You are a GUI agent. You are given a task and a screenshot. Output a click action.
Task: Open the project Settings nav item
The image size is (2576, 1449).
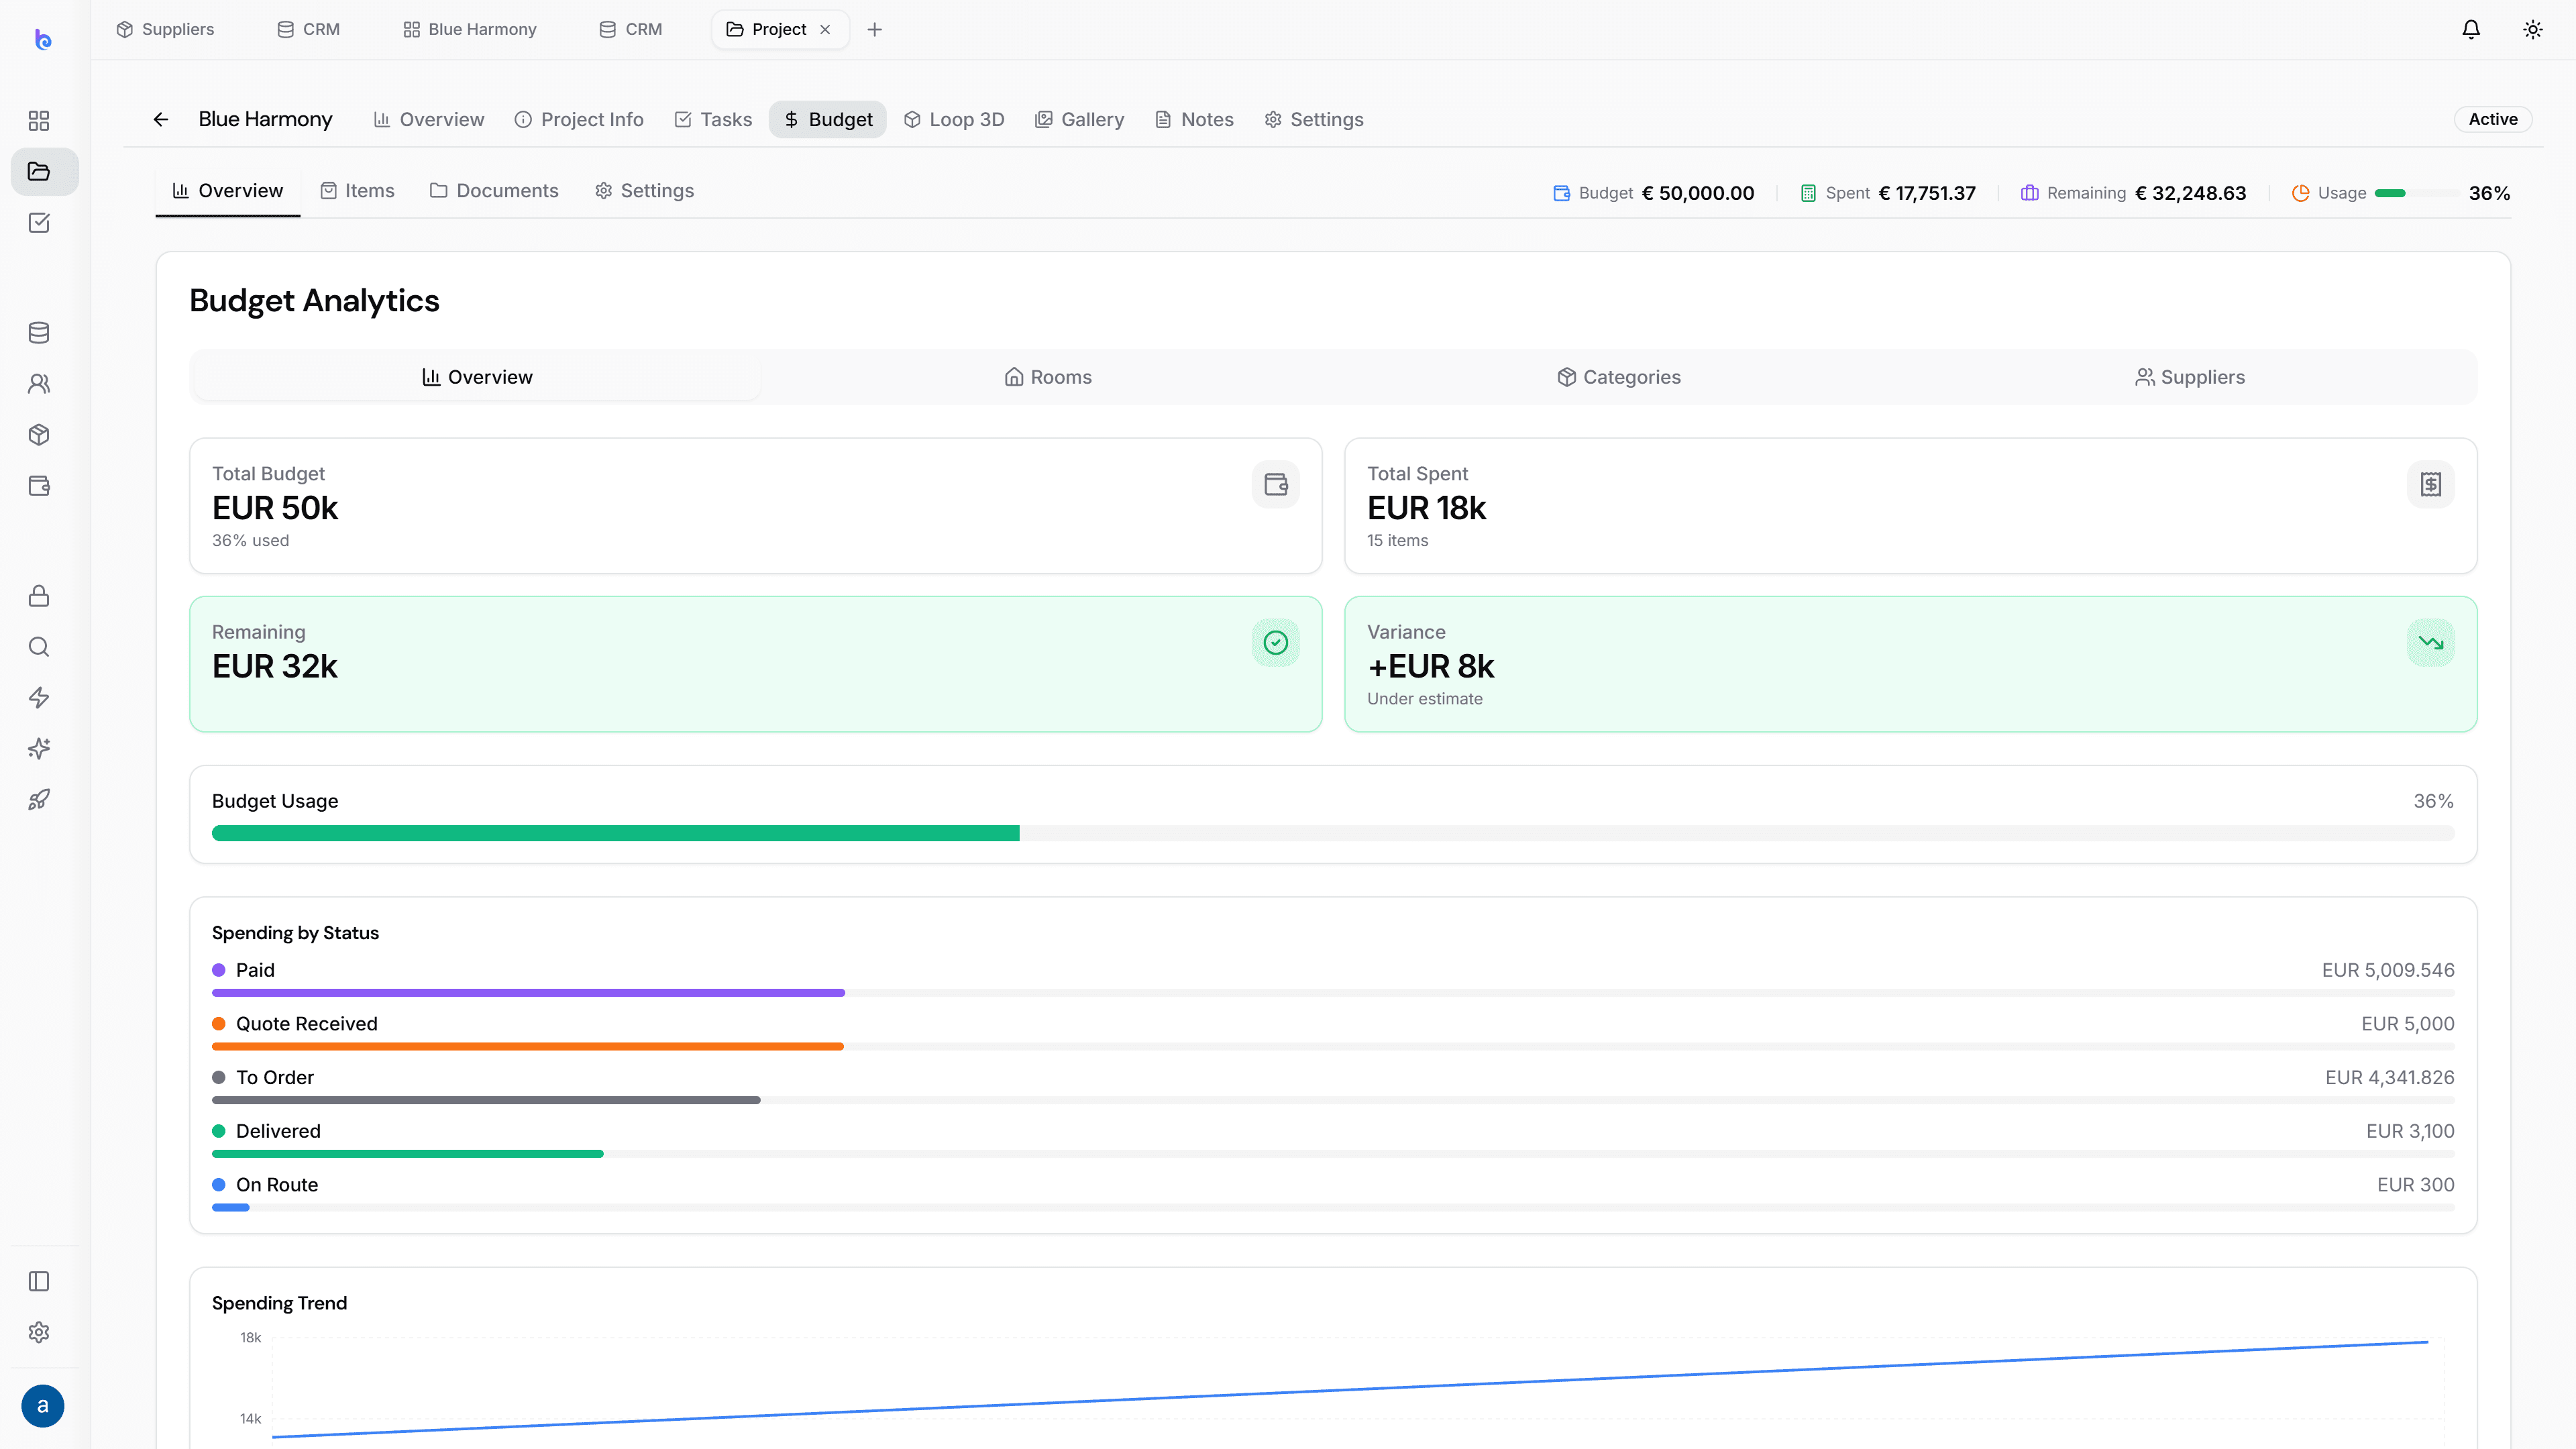[1314, 120]
